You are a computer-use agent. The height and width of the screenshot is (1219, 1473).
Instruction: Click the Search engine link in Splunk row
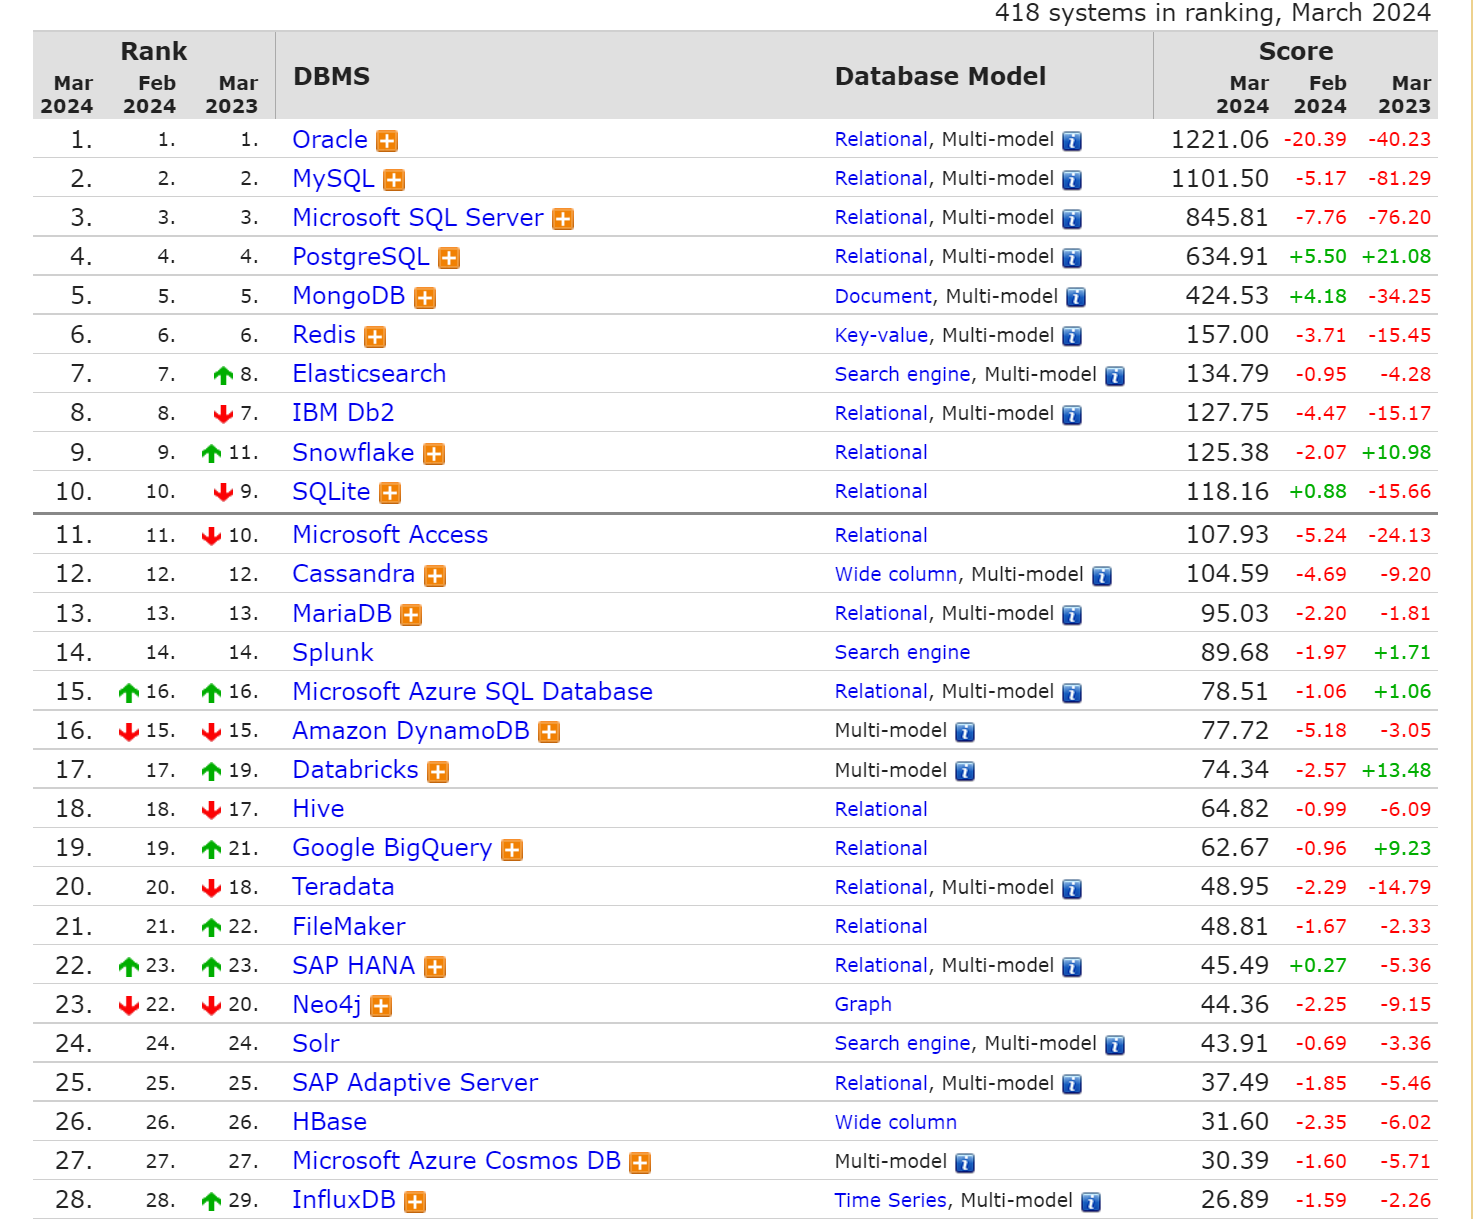902,652
